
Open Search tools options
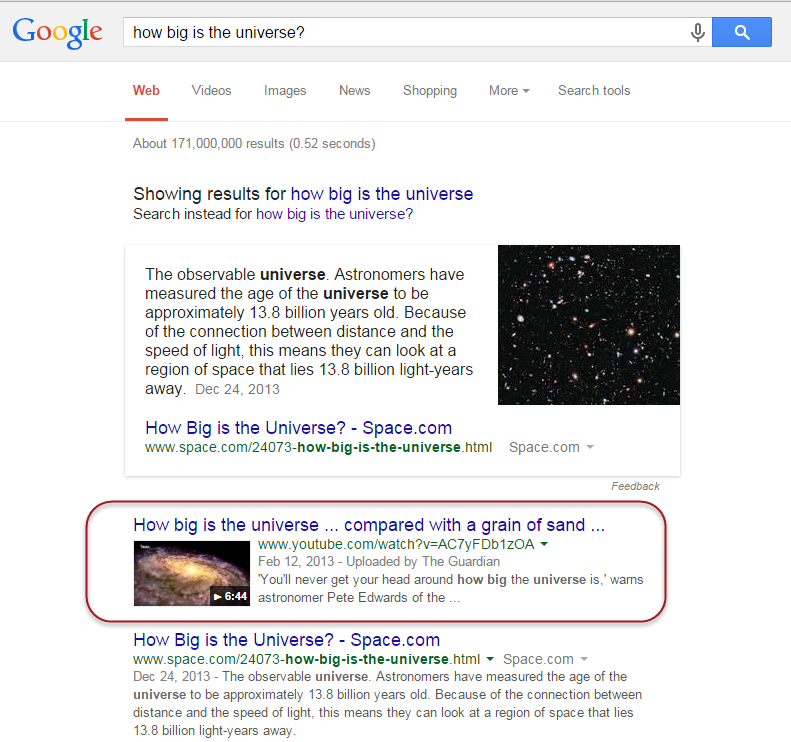[594, 91]
